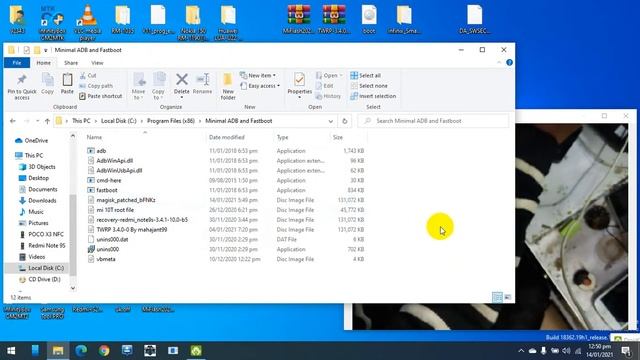Show hidden system tray icons
This screenshot has height=360, width=640.
click(x=521, y=351)
